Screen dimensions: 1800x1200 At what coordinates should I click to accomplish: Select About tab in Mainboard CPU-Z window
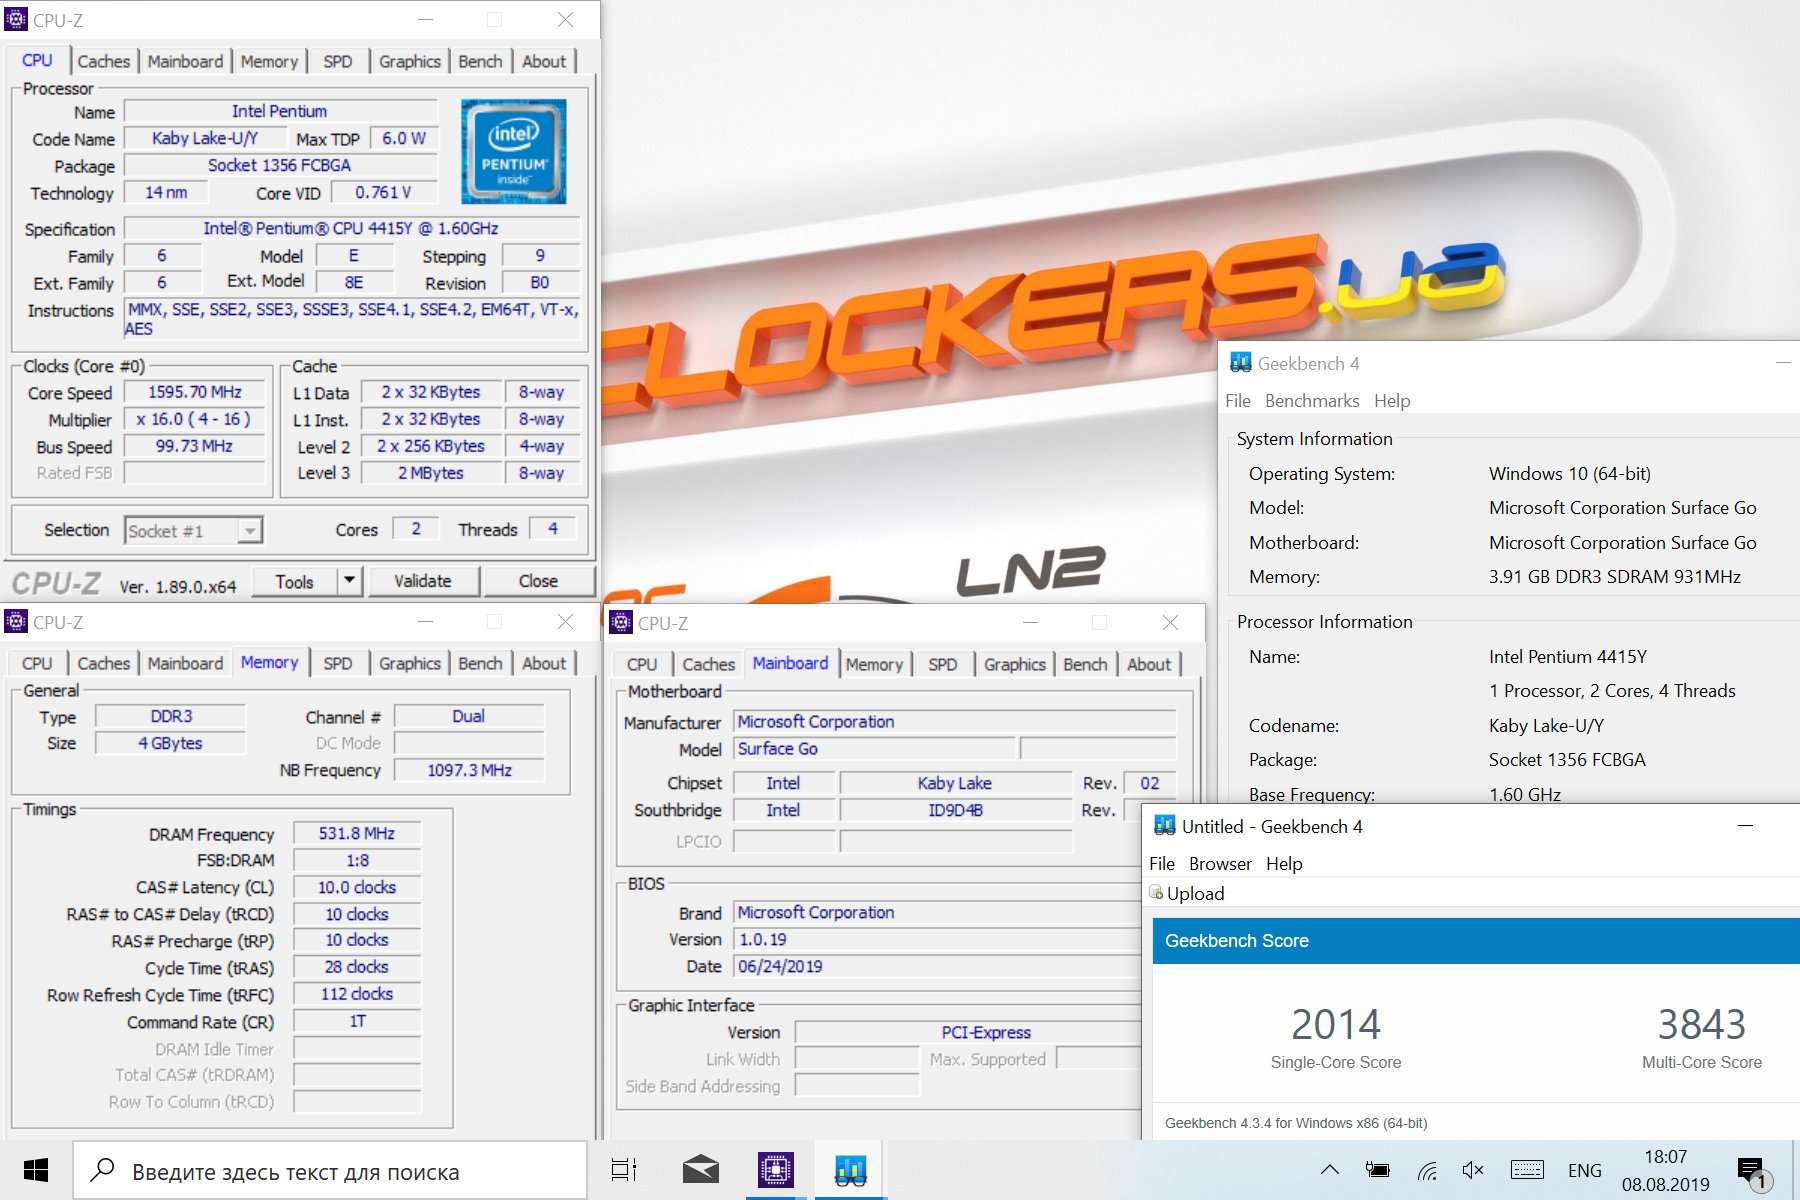click(x=1149, y=664)
